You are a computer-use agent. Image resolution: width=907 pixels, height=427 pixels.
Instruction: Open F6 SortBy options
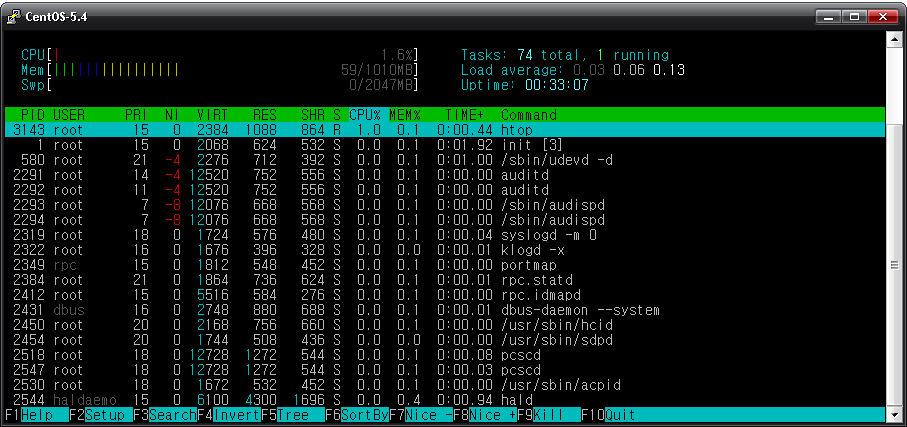pyautogui.click(x=356, y=415)
